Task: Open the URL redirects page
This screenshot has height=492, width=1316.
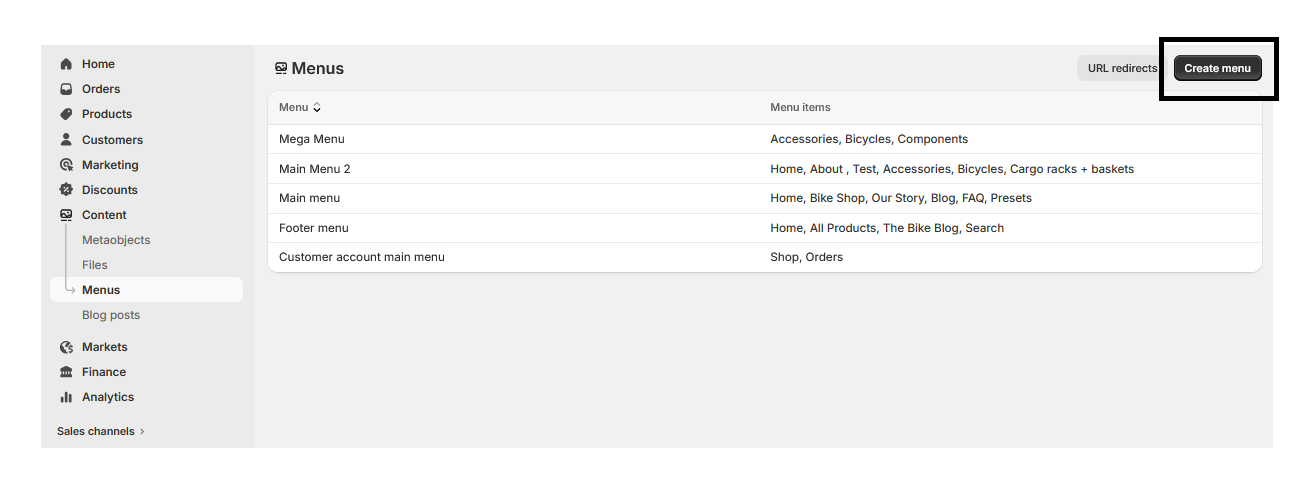Action: (1122, 68)
